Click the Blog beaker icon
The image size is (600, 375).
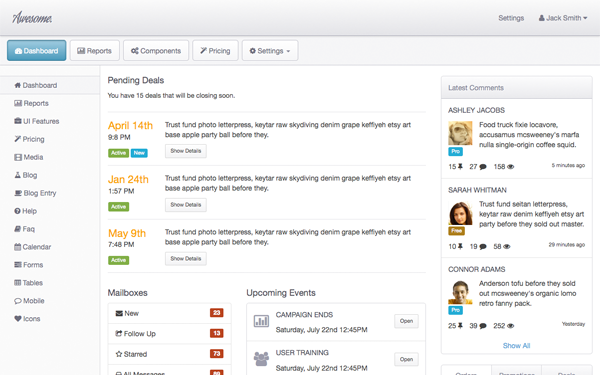tap(18, 175)
